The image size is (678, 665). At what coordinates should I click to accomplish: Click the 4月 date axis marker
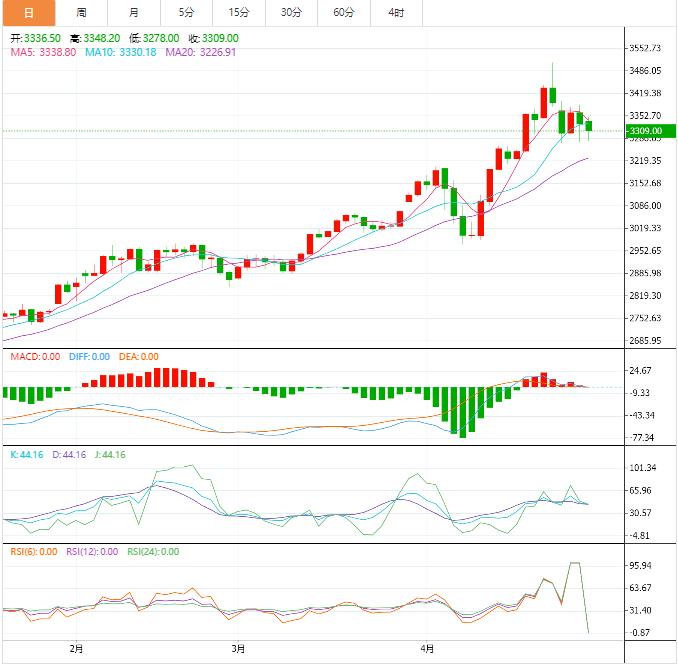427,650
